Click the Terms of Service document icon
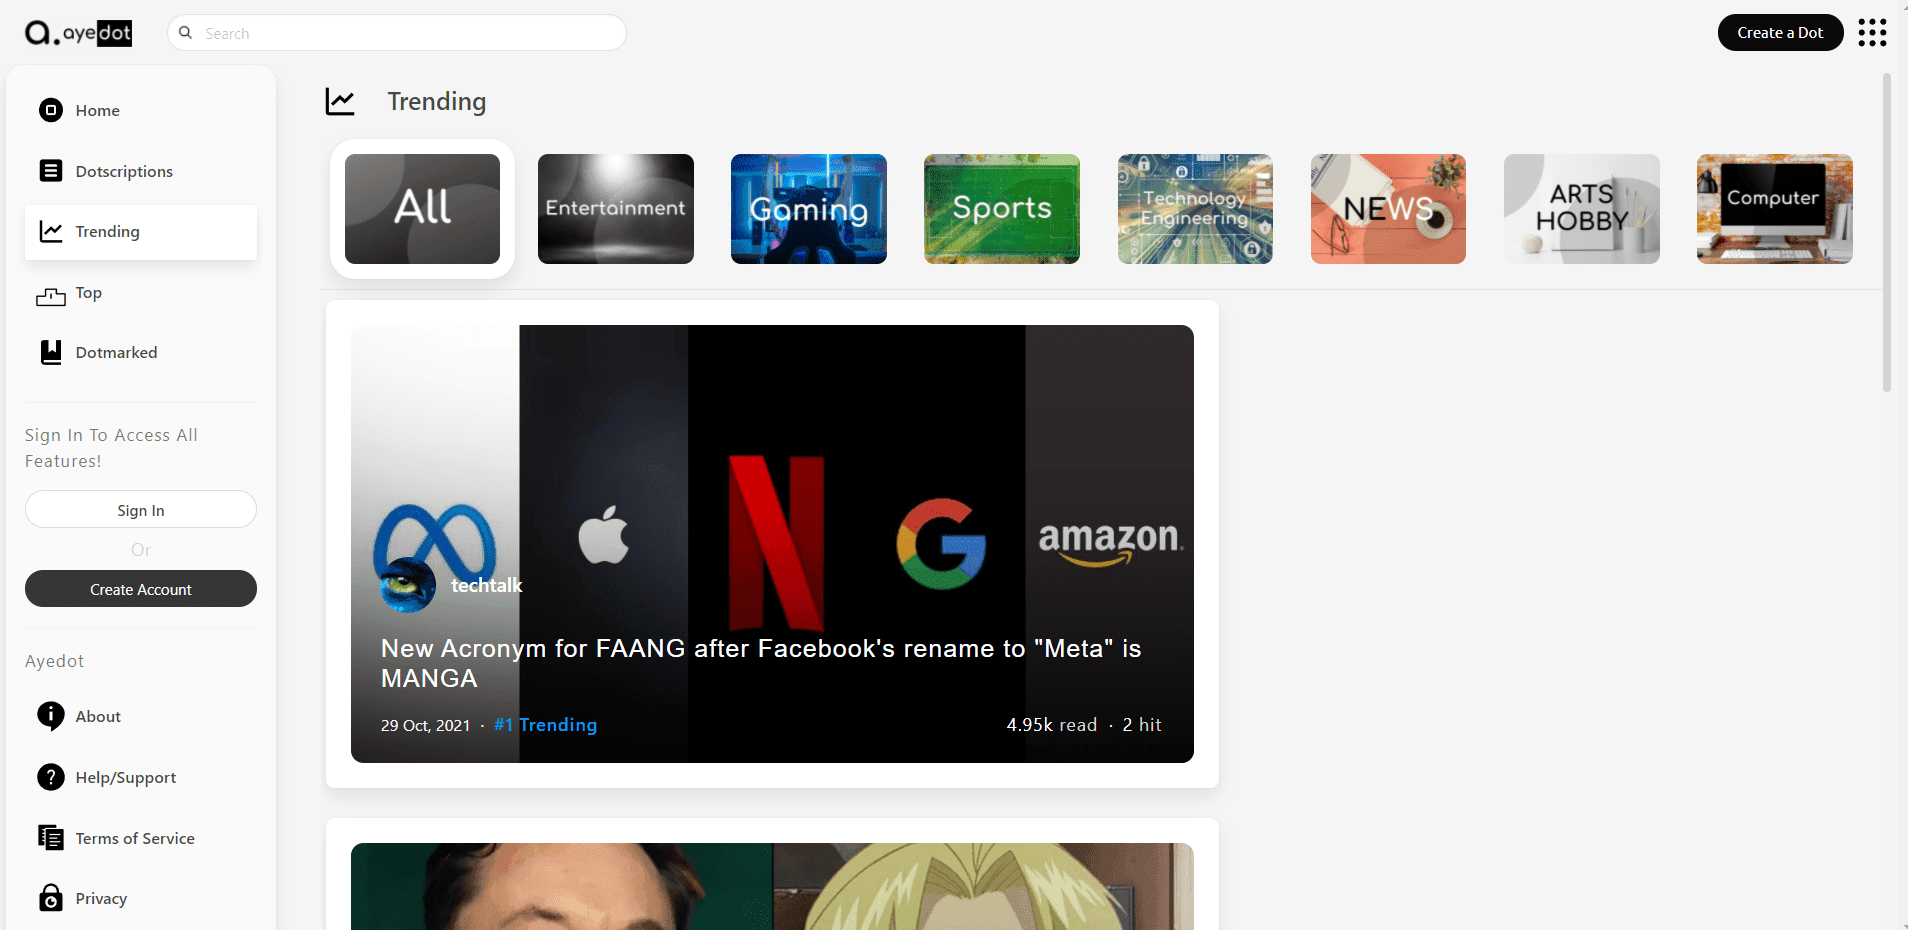Screen dimensions: 1908x930 point(51,838)
